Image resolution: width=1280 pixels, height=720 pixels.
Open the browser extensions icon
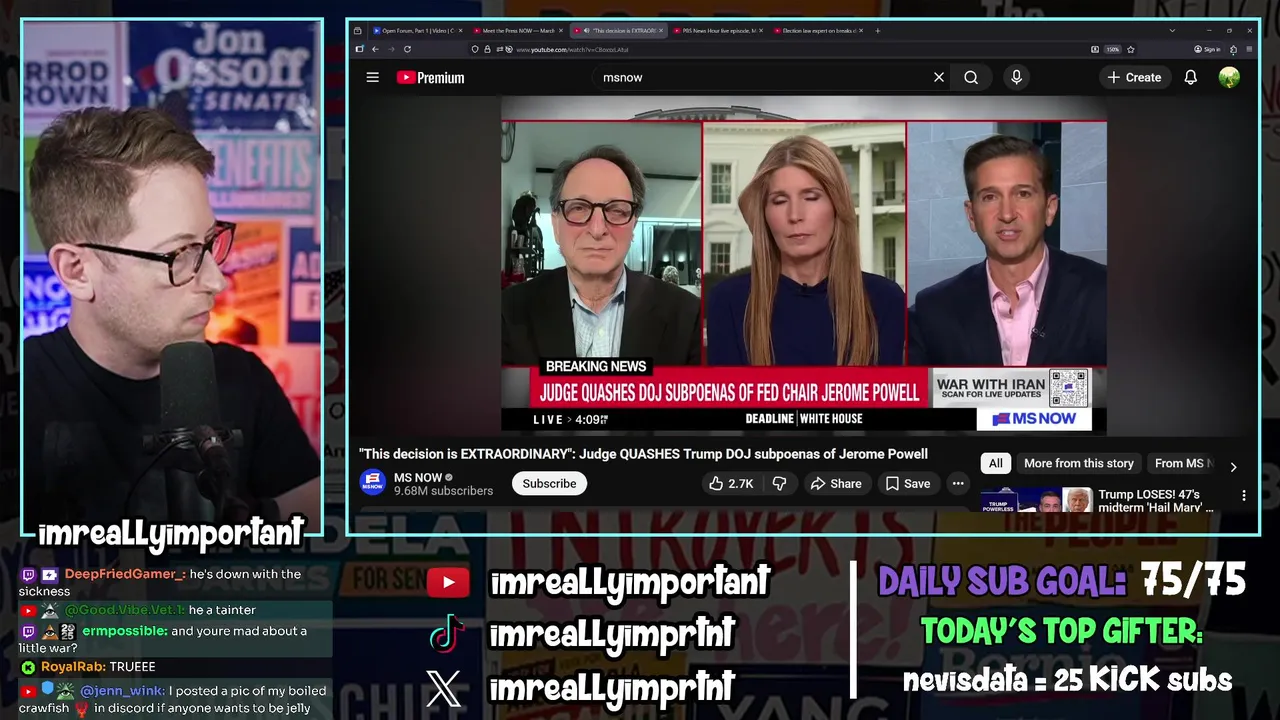coord(1233,49)
